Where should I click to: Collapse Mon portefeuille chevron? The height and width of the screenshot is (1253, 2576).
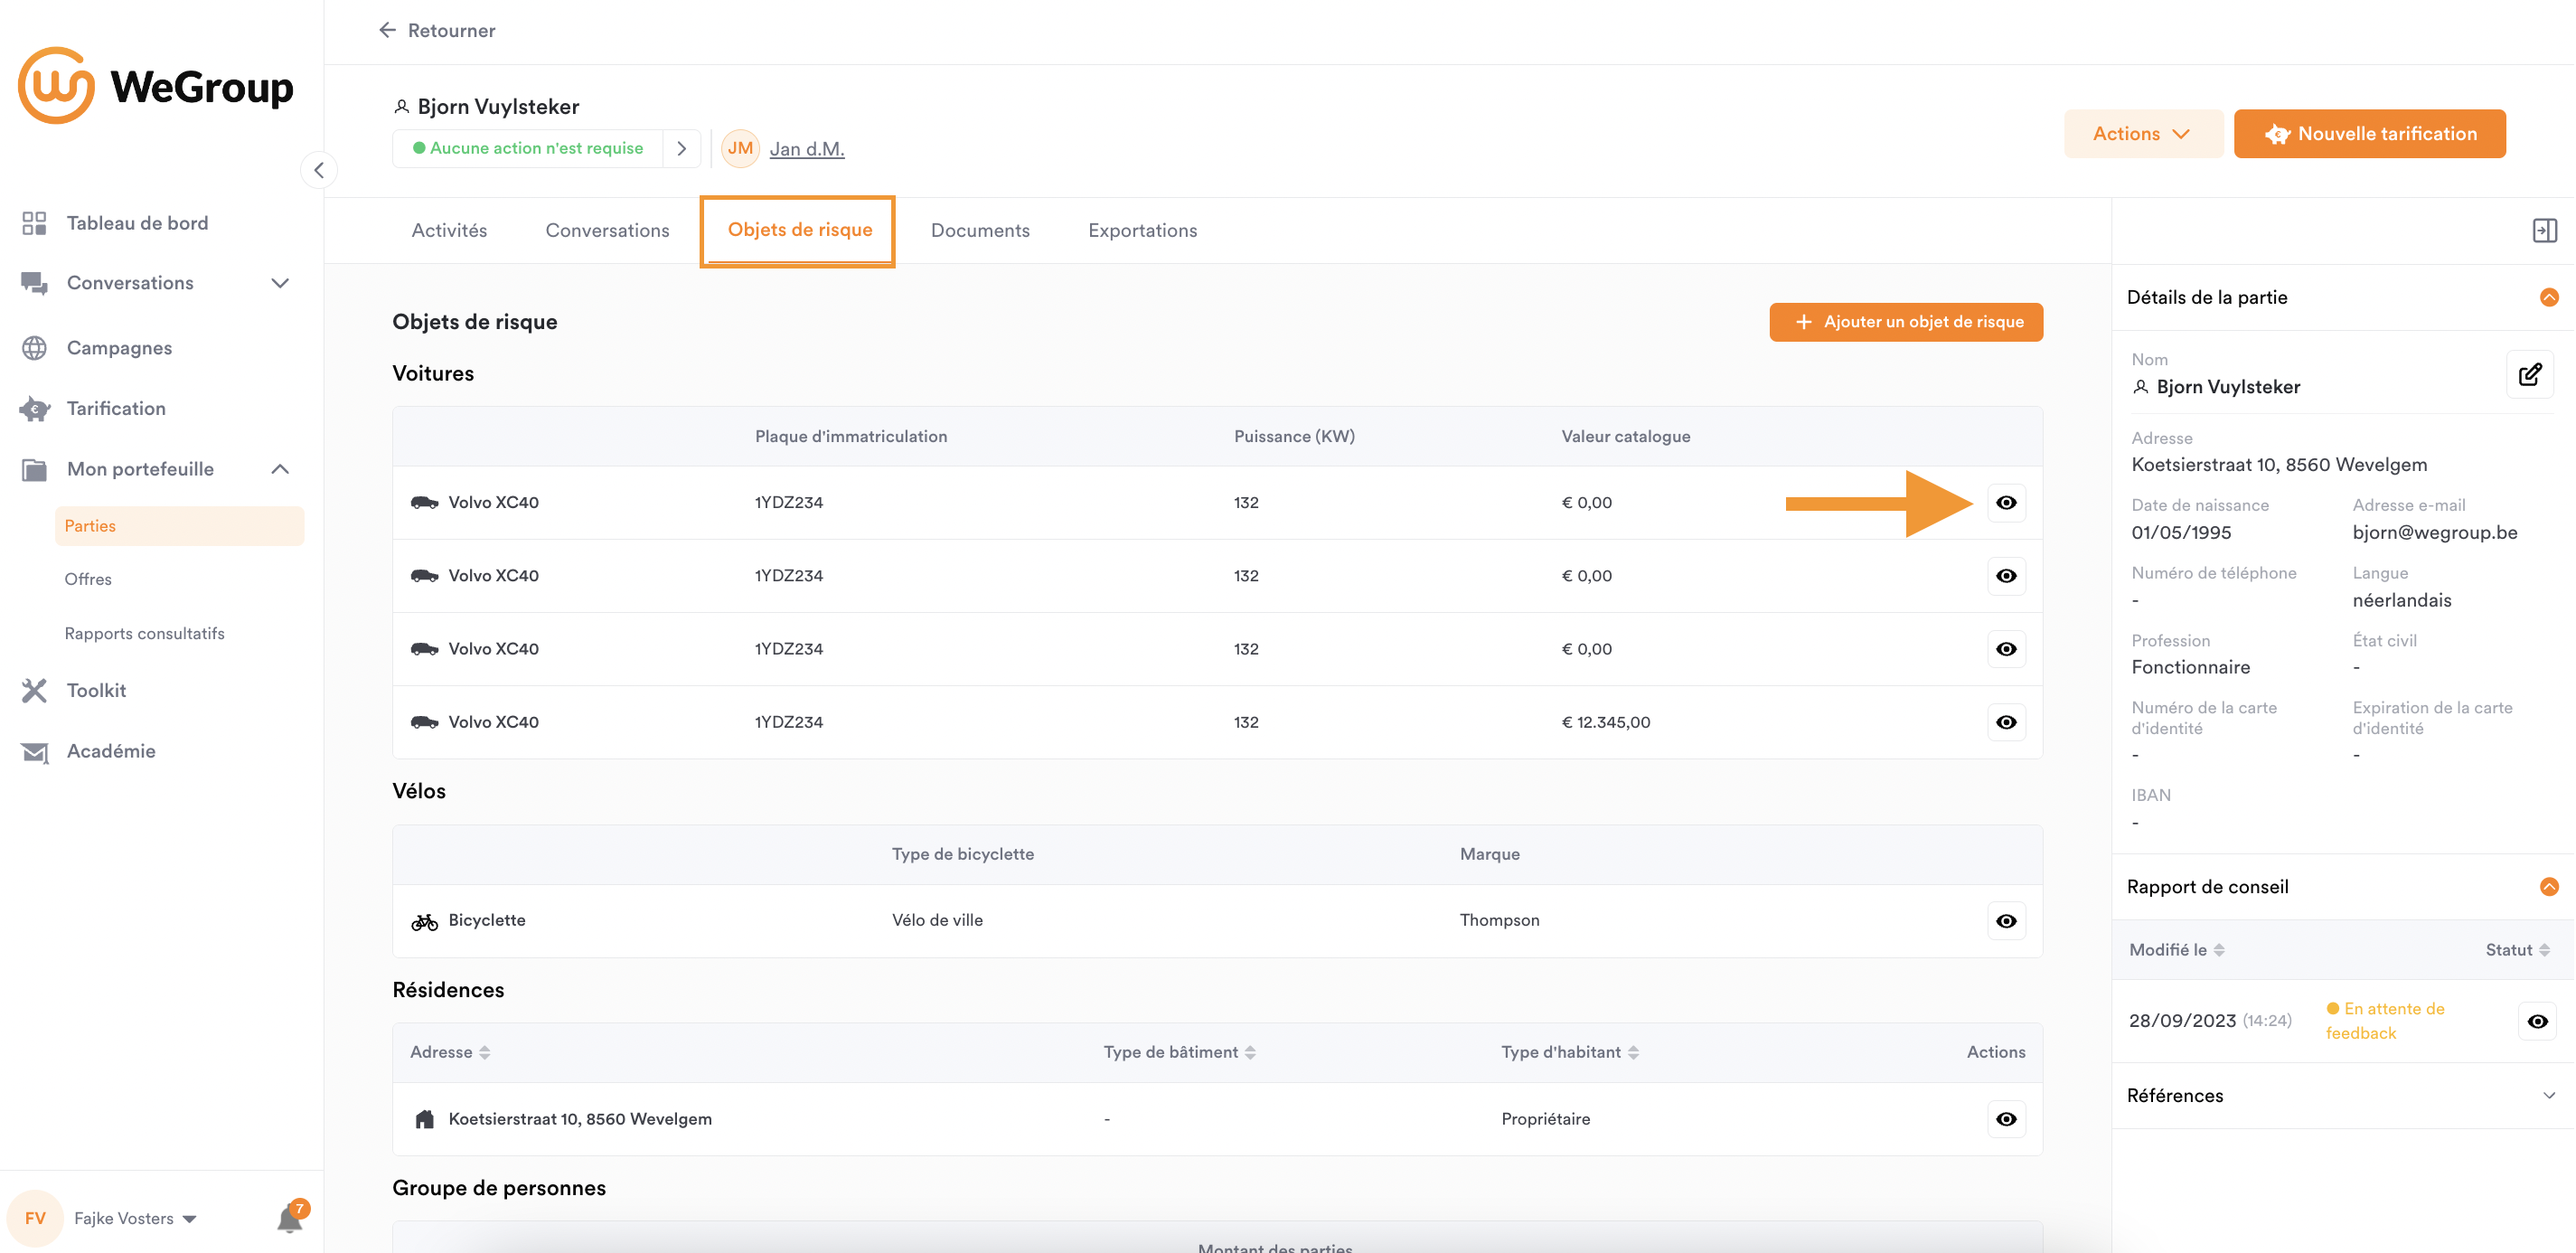pyautogui.click(x=280, y=469)
